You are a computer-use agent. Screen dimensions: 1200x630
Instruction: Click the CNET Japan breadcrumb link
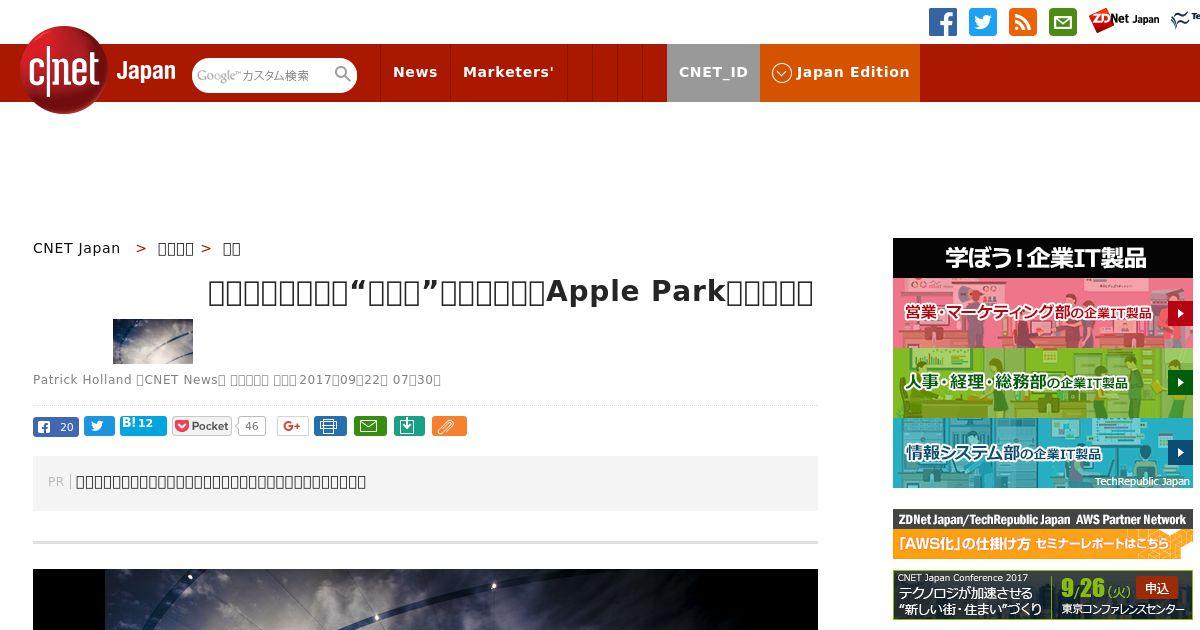pos(77,248)
